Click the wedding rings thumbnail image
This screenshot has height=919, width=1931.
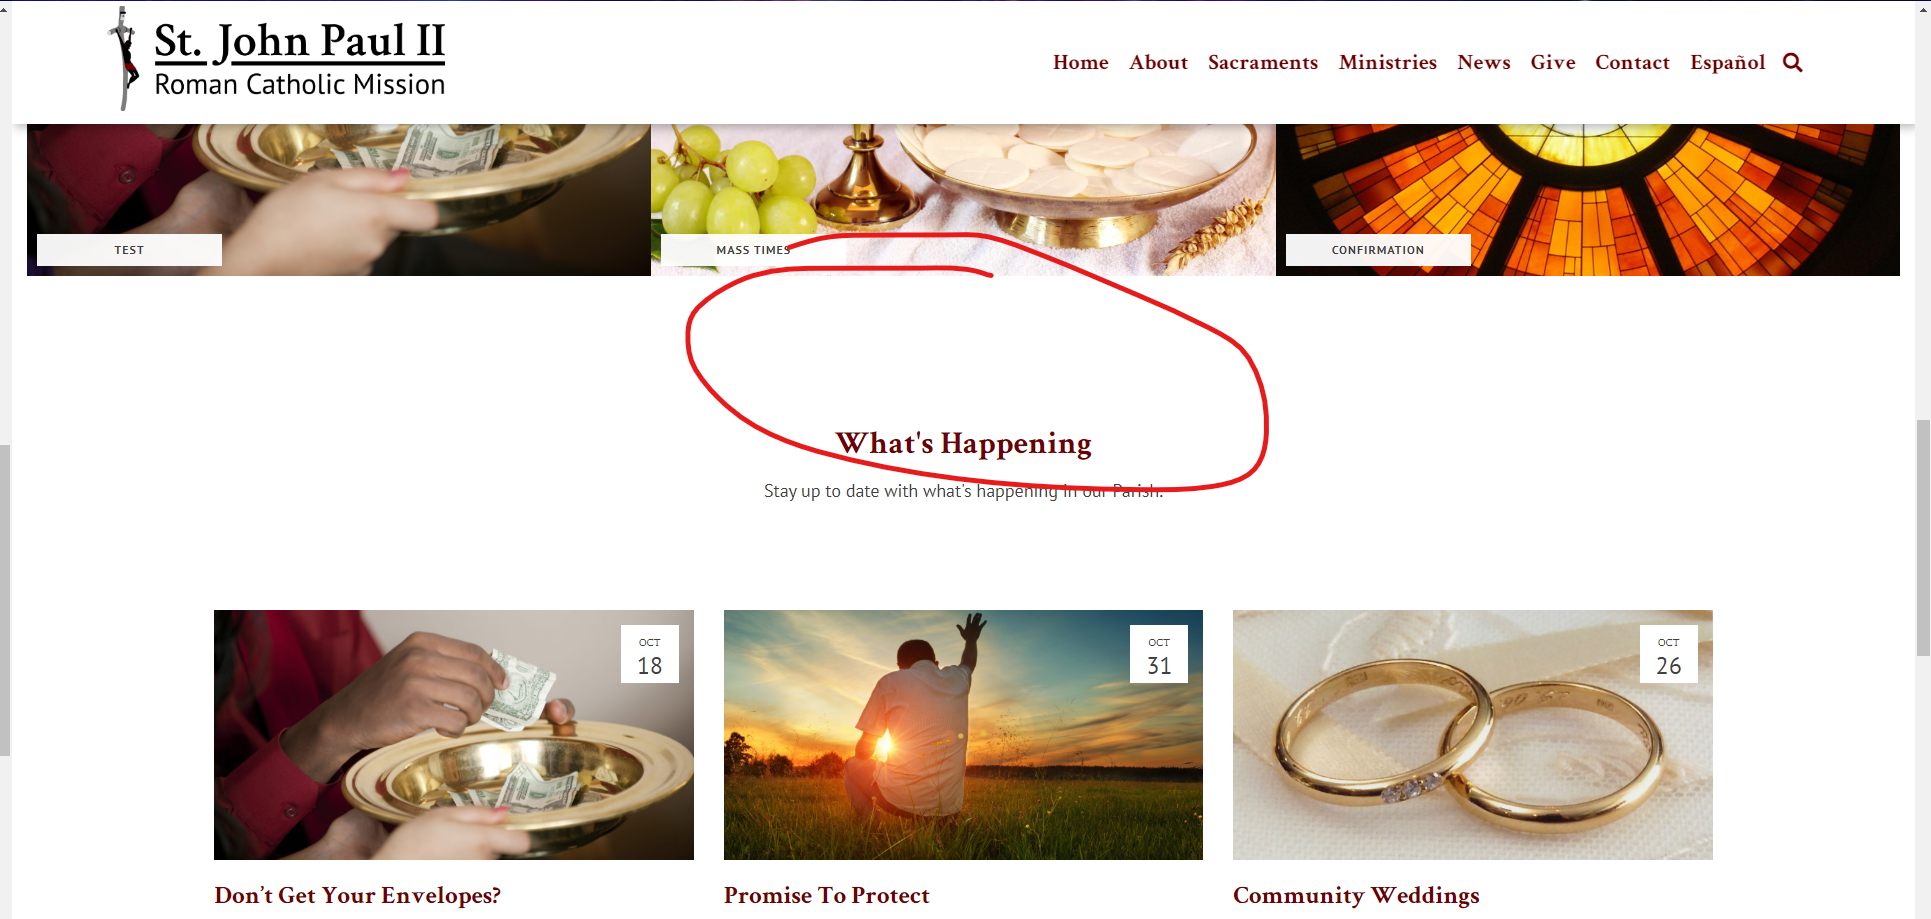coord(1472,735)
